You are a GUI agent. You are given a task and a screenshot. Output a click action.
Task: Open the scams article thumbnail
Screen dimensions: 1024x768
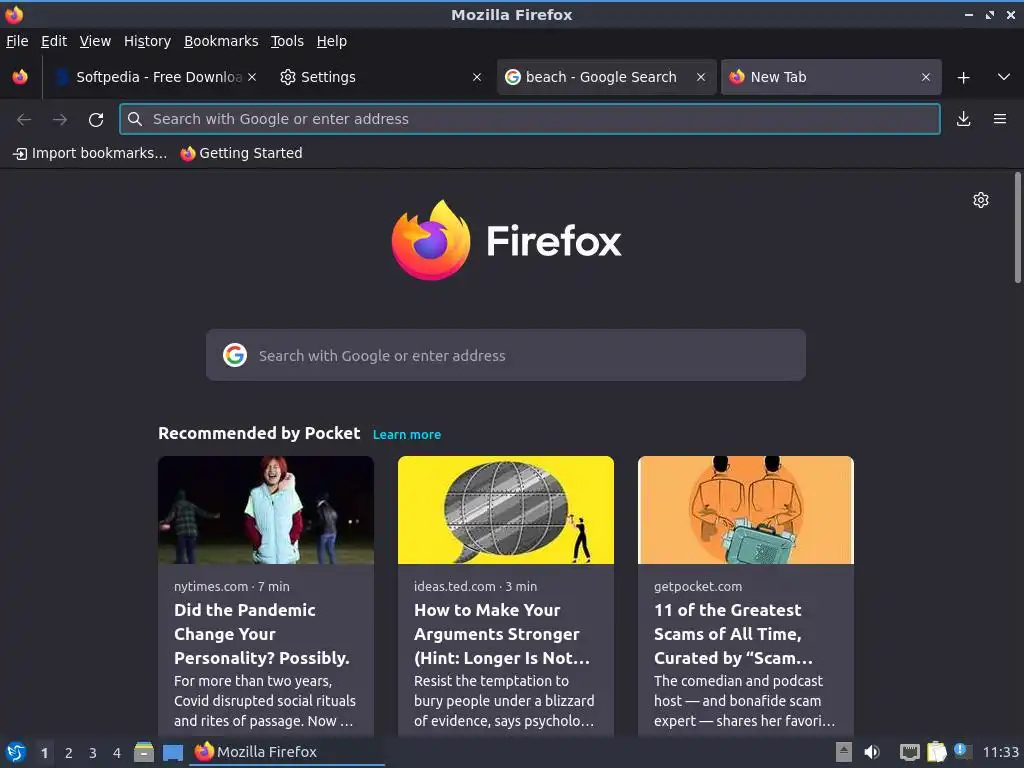point(746,510)
